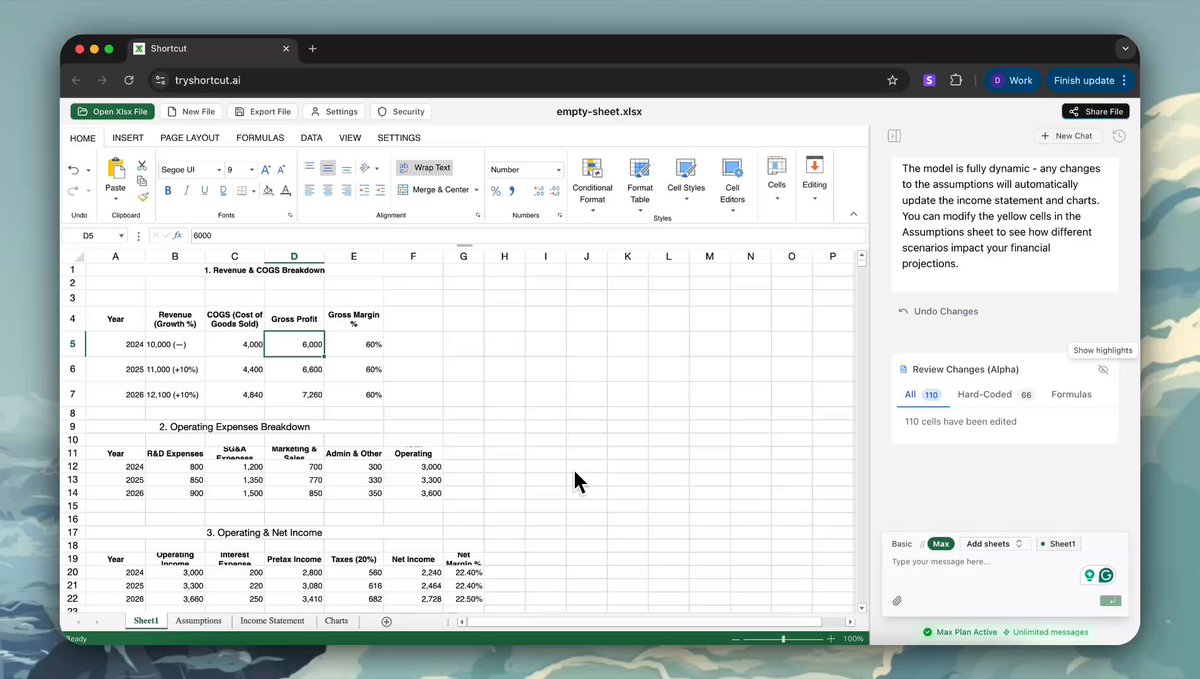Open chat history clock icon

[x=1119, y=136]
